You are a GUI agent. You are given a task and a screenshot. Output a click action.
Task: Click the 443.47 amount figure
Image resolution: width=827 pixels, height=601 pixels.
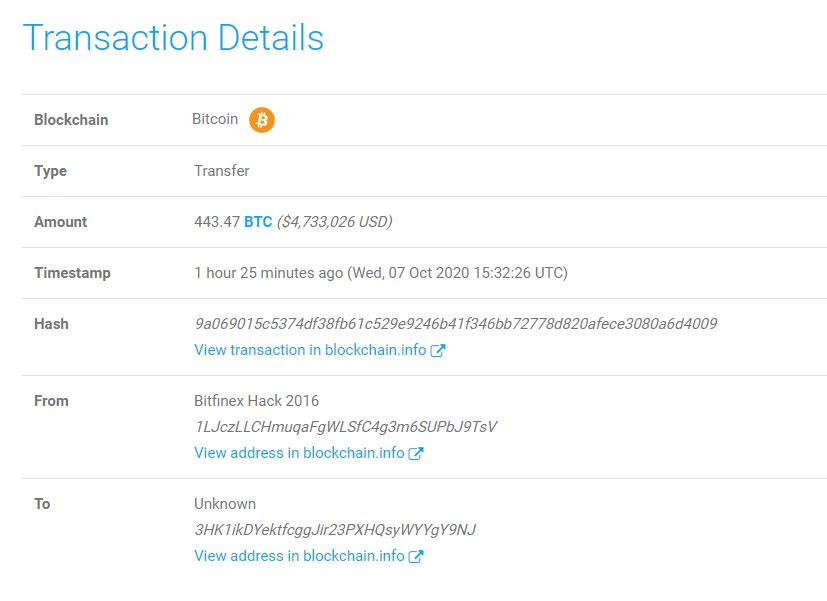coord(216,222)
